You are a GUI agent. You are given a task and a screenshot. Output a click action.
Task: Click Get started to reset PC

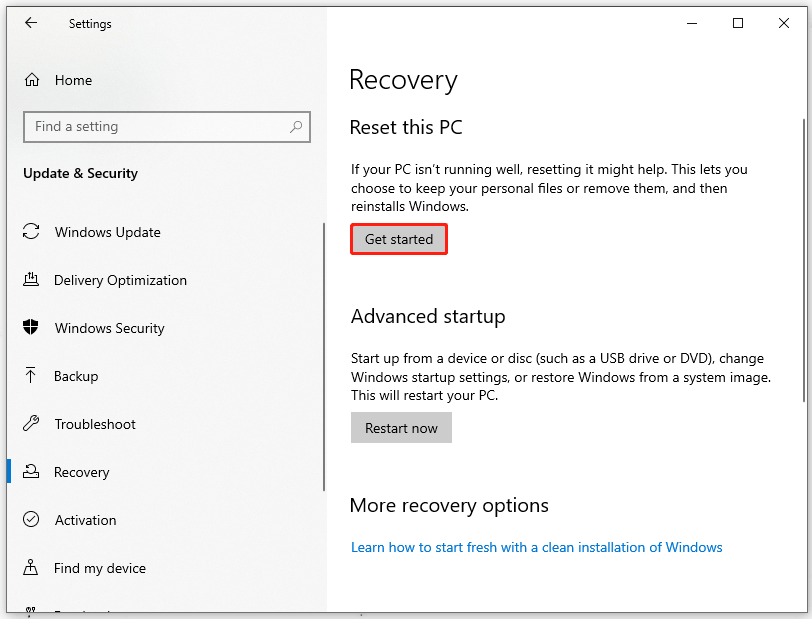[x=399, y=239]
